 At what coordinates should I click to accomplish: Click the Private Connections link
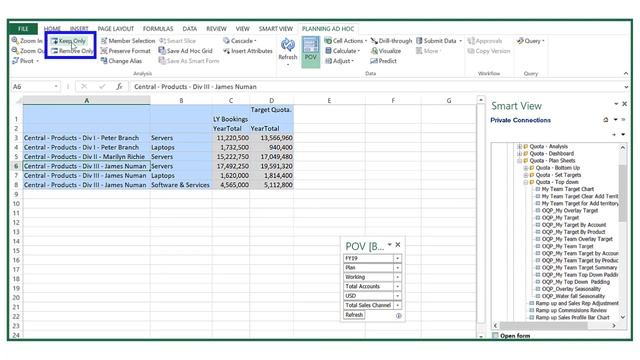(520, 120)
